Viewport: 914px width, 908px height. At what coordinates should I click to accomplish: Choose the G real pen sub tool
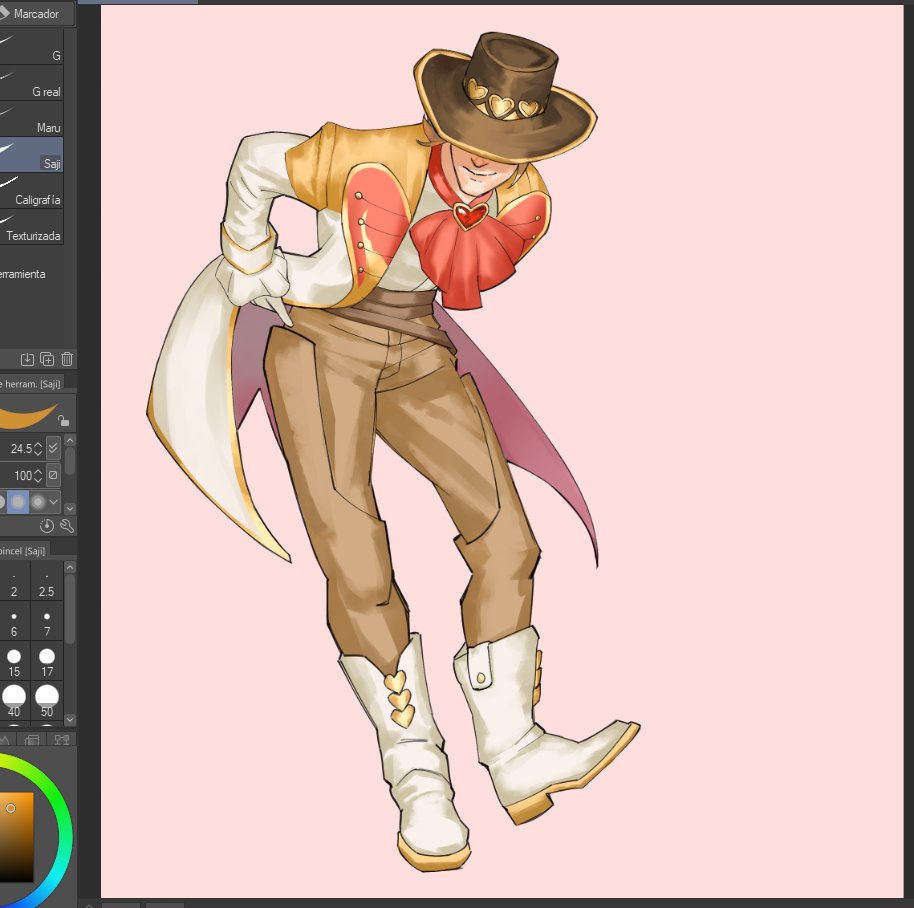pos(31,83)
